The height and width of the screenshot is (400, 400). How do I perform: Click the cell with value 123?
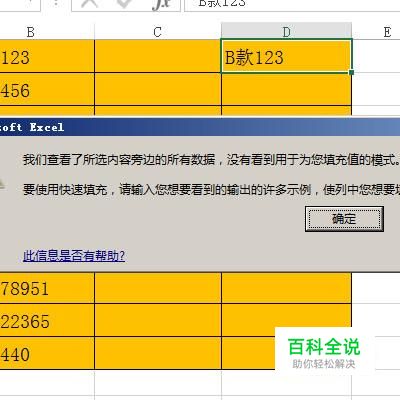click(47, 56)
